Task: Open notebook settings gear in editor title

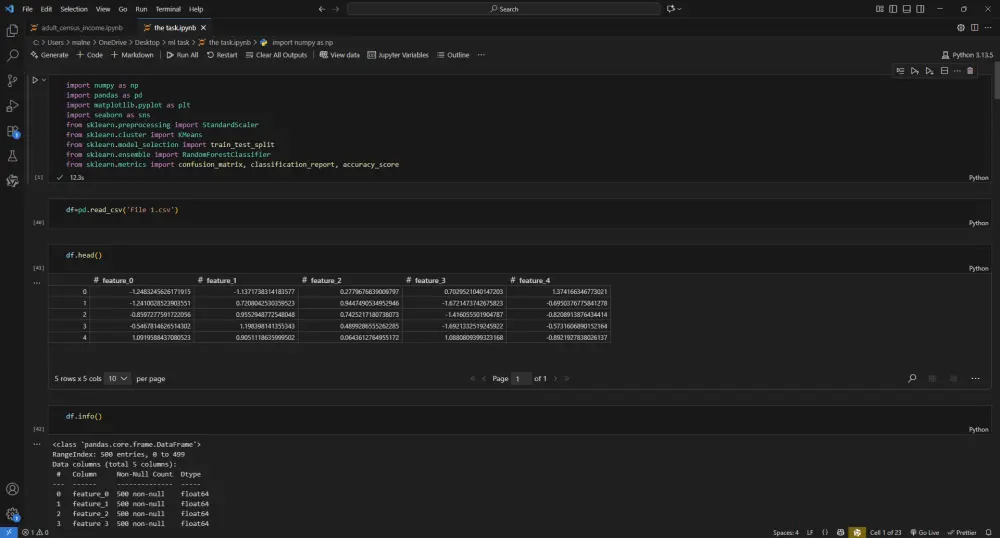Action: coord(960,27)
